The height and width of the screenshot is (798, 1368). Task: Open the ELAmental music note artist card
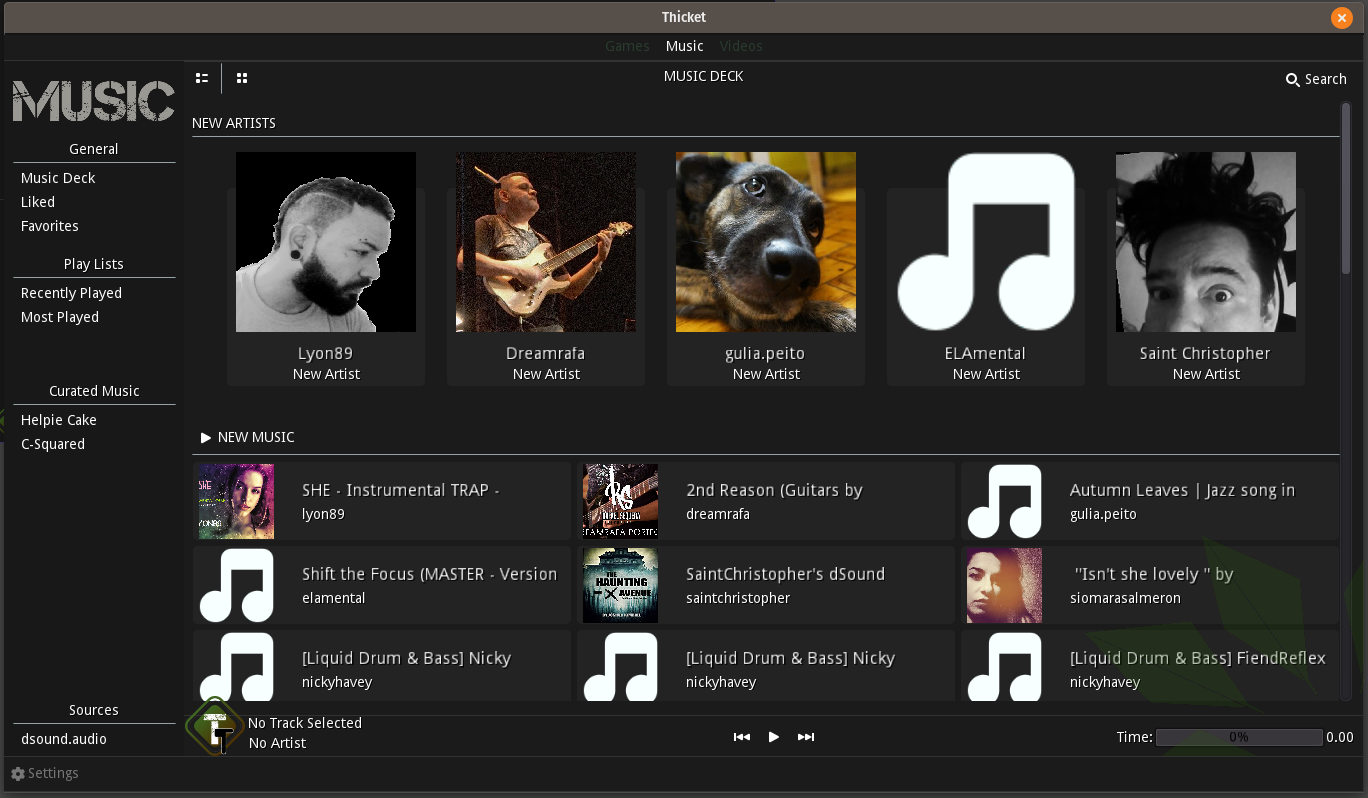(986, 242)
